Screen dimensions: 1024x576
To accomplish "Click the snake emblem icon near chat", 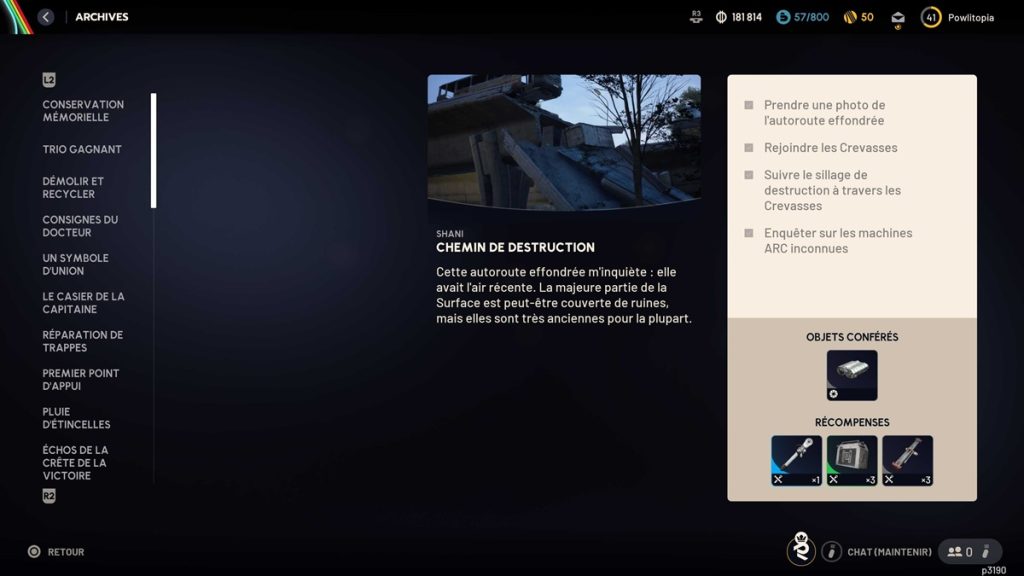I will click(800, 551).
